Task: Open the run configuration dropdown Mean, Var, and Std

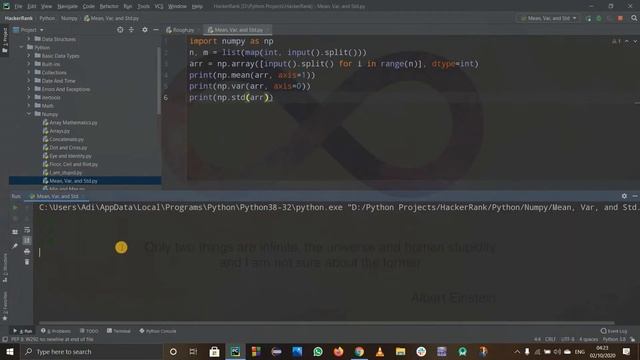Action: tap(549, 18)
